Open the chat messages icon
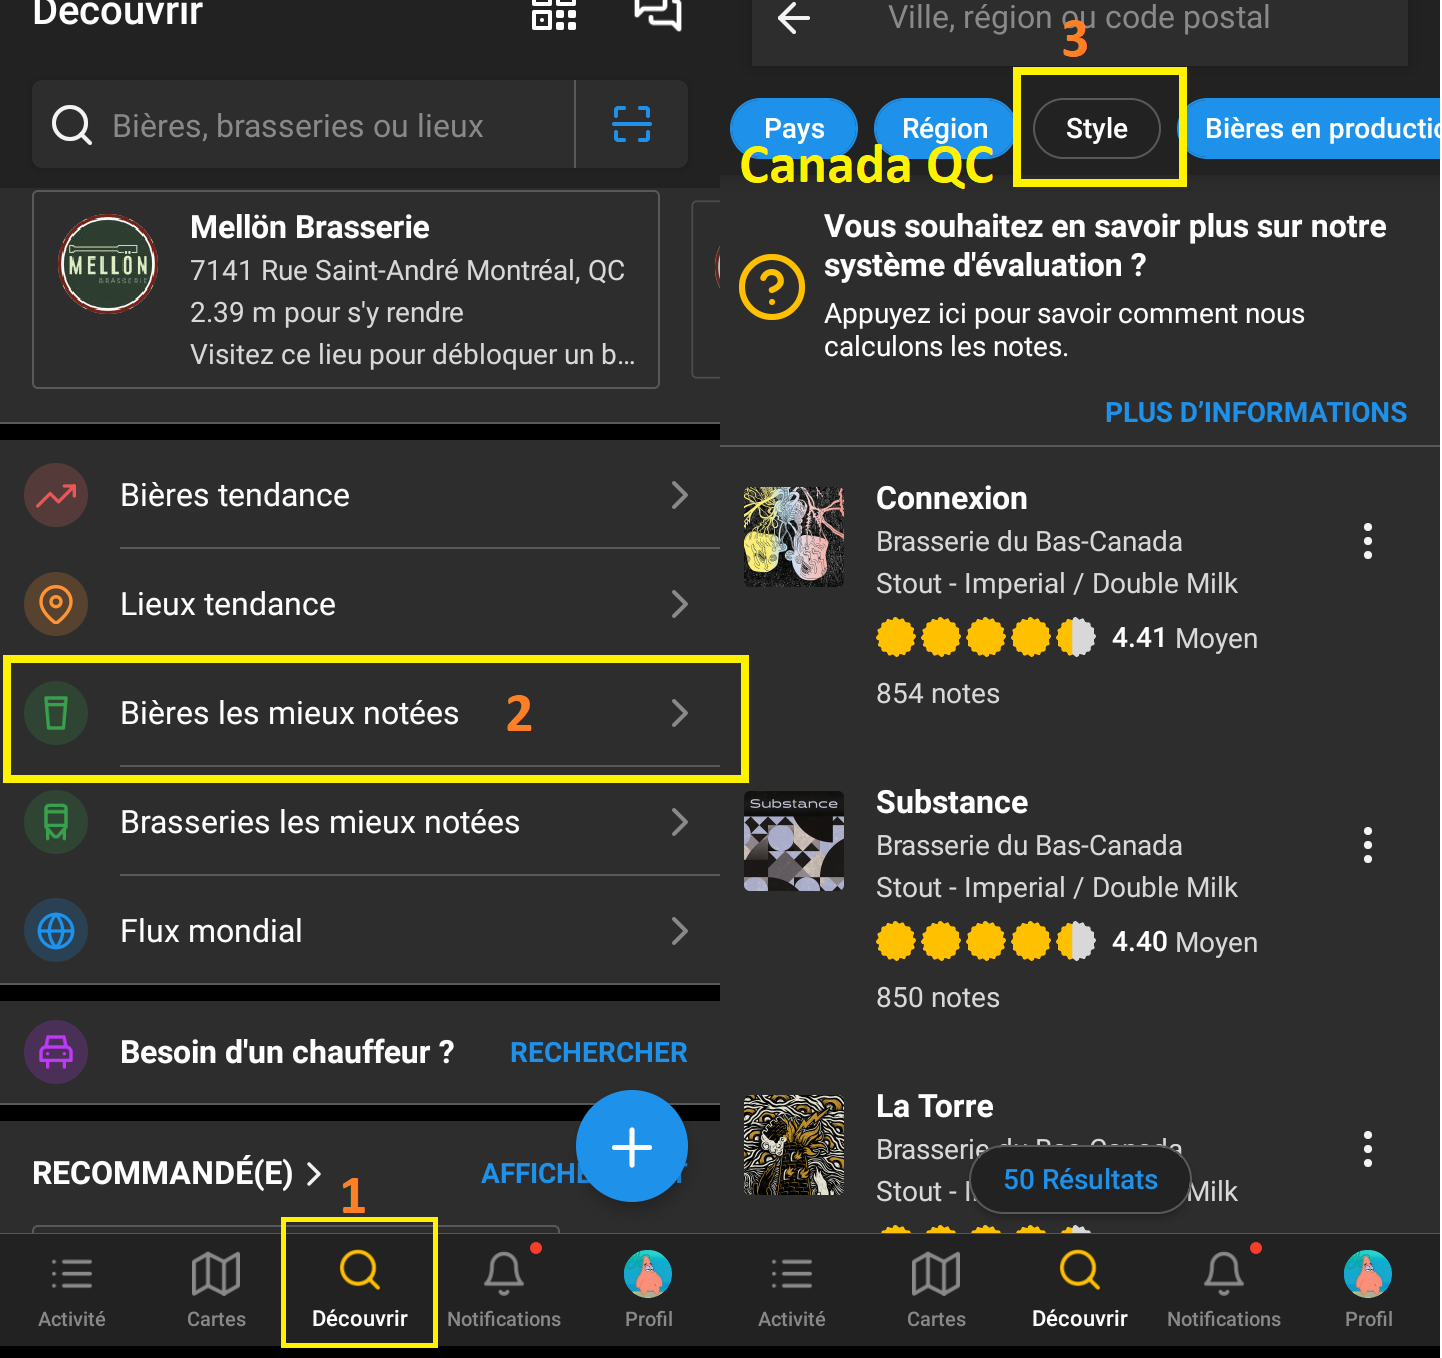This screenshot has width=1442, height=1358. point(657,14)
